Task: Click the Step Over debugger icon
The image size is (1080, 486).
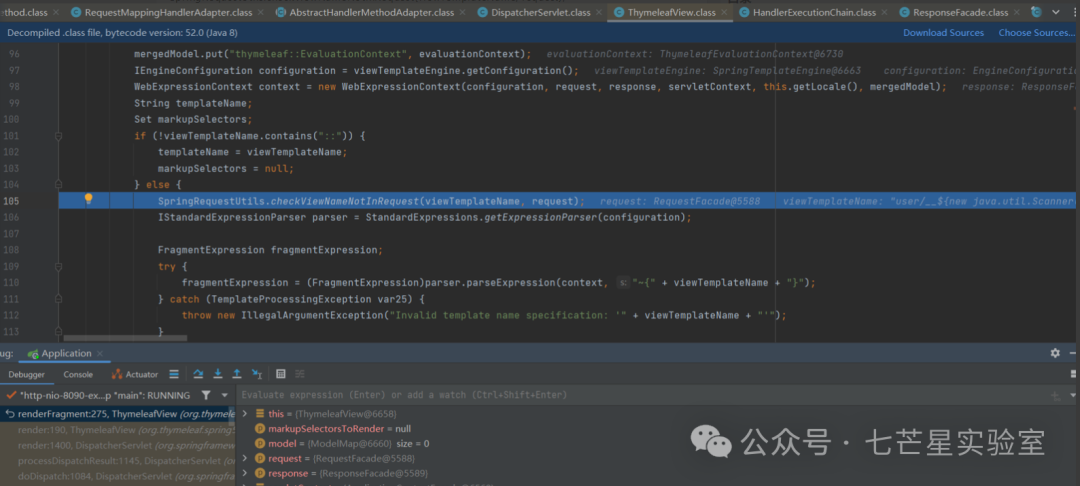Action: pyautogui.click(x=198, y=374)
